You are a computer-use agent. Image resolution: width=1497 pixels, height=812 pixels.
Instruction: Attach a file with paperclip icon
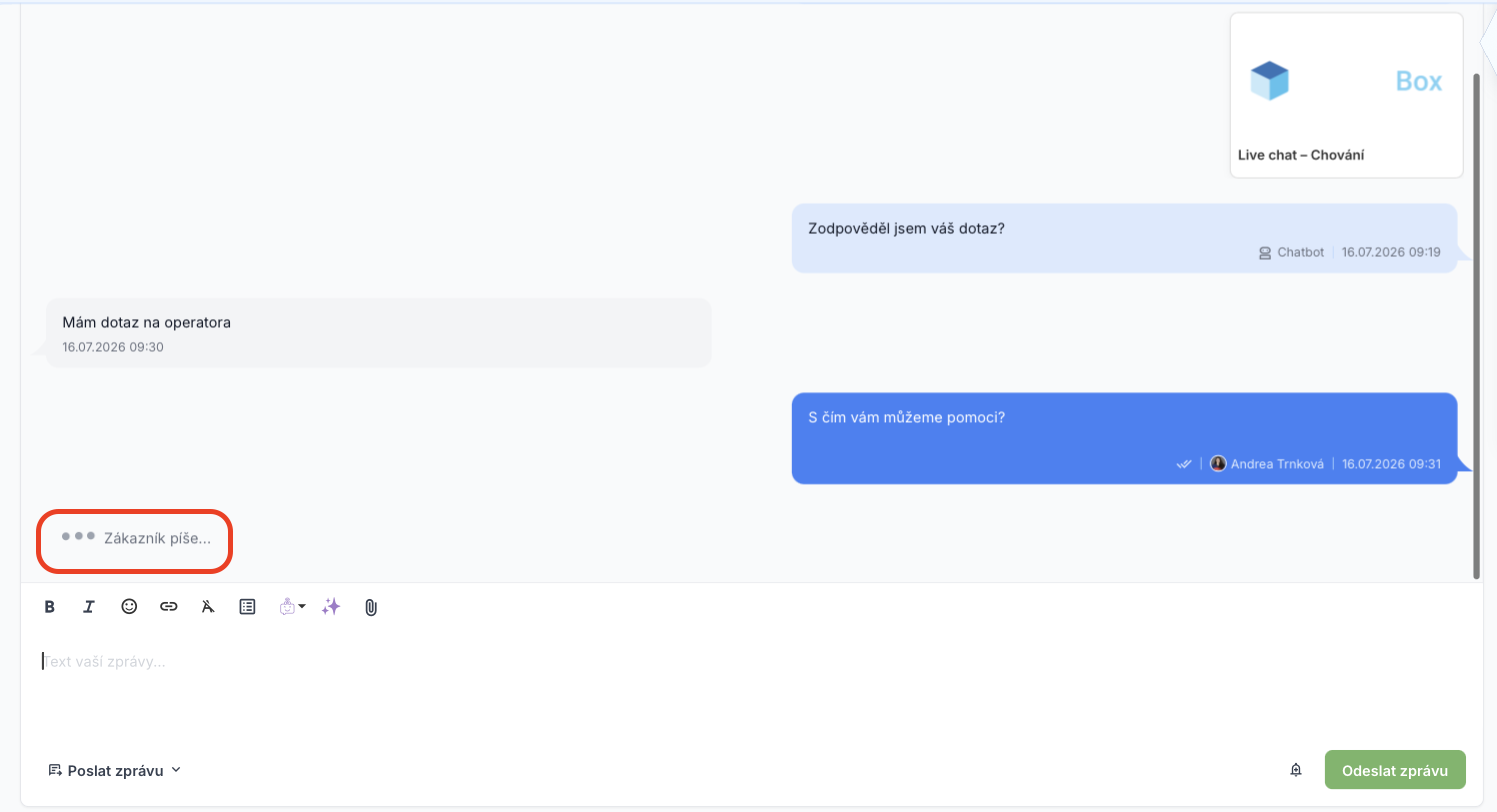[x=371, y=607]
